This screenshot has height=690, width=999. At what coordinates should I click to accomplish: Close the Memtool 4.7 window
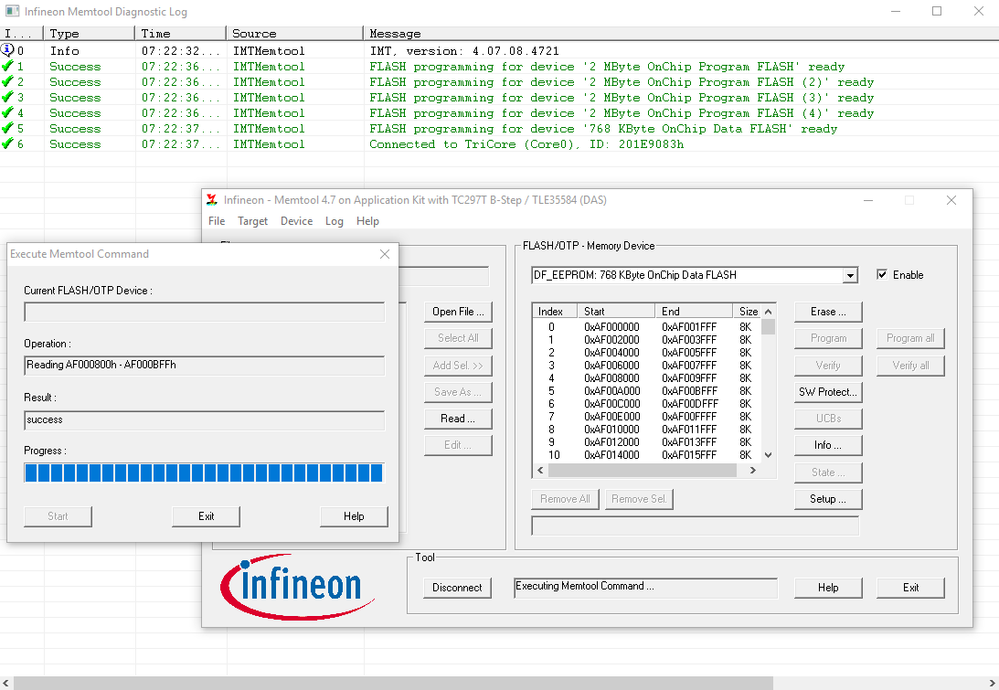(x=951, y=200)
